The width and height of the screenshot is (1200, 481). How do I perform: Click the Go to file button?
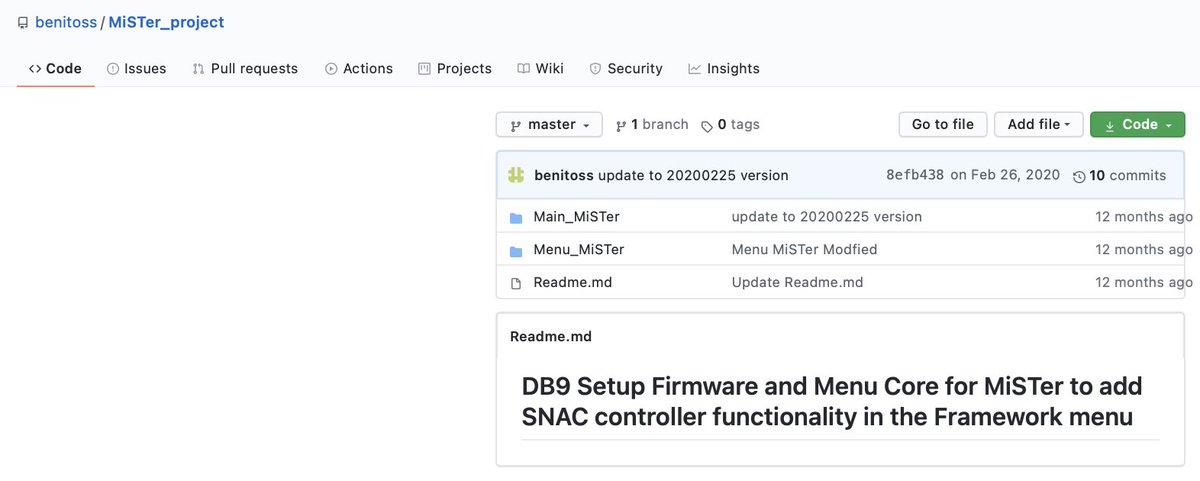(943, 125)
